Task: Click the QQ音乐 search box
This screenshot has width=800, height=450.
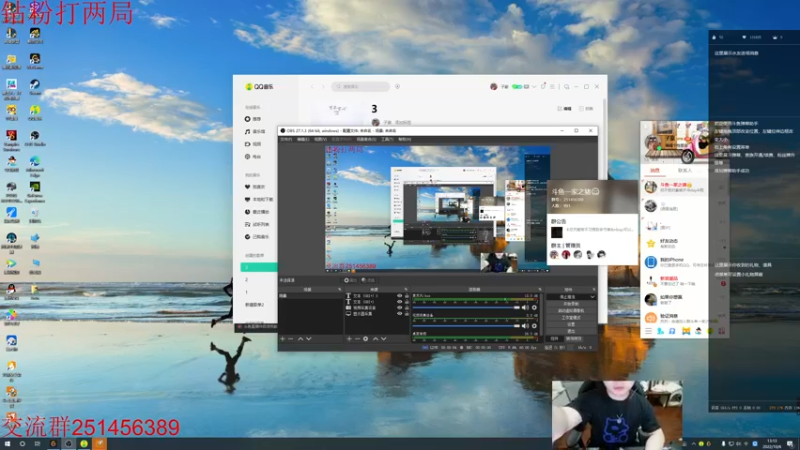Action: pos(360,86)
